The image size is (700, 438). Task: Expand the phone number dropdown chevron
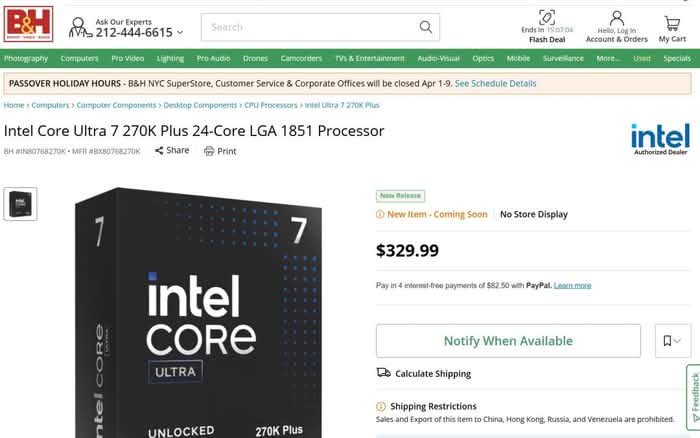coord(180,33)
